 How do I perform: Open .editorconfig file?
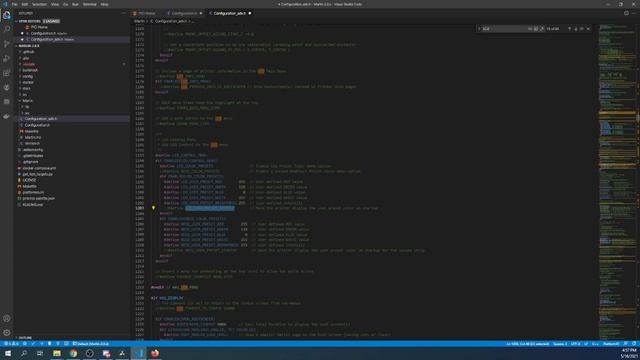tap(33, 150)
